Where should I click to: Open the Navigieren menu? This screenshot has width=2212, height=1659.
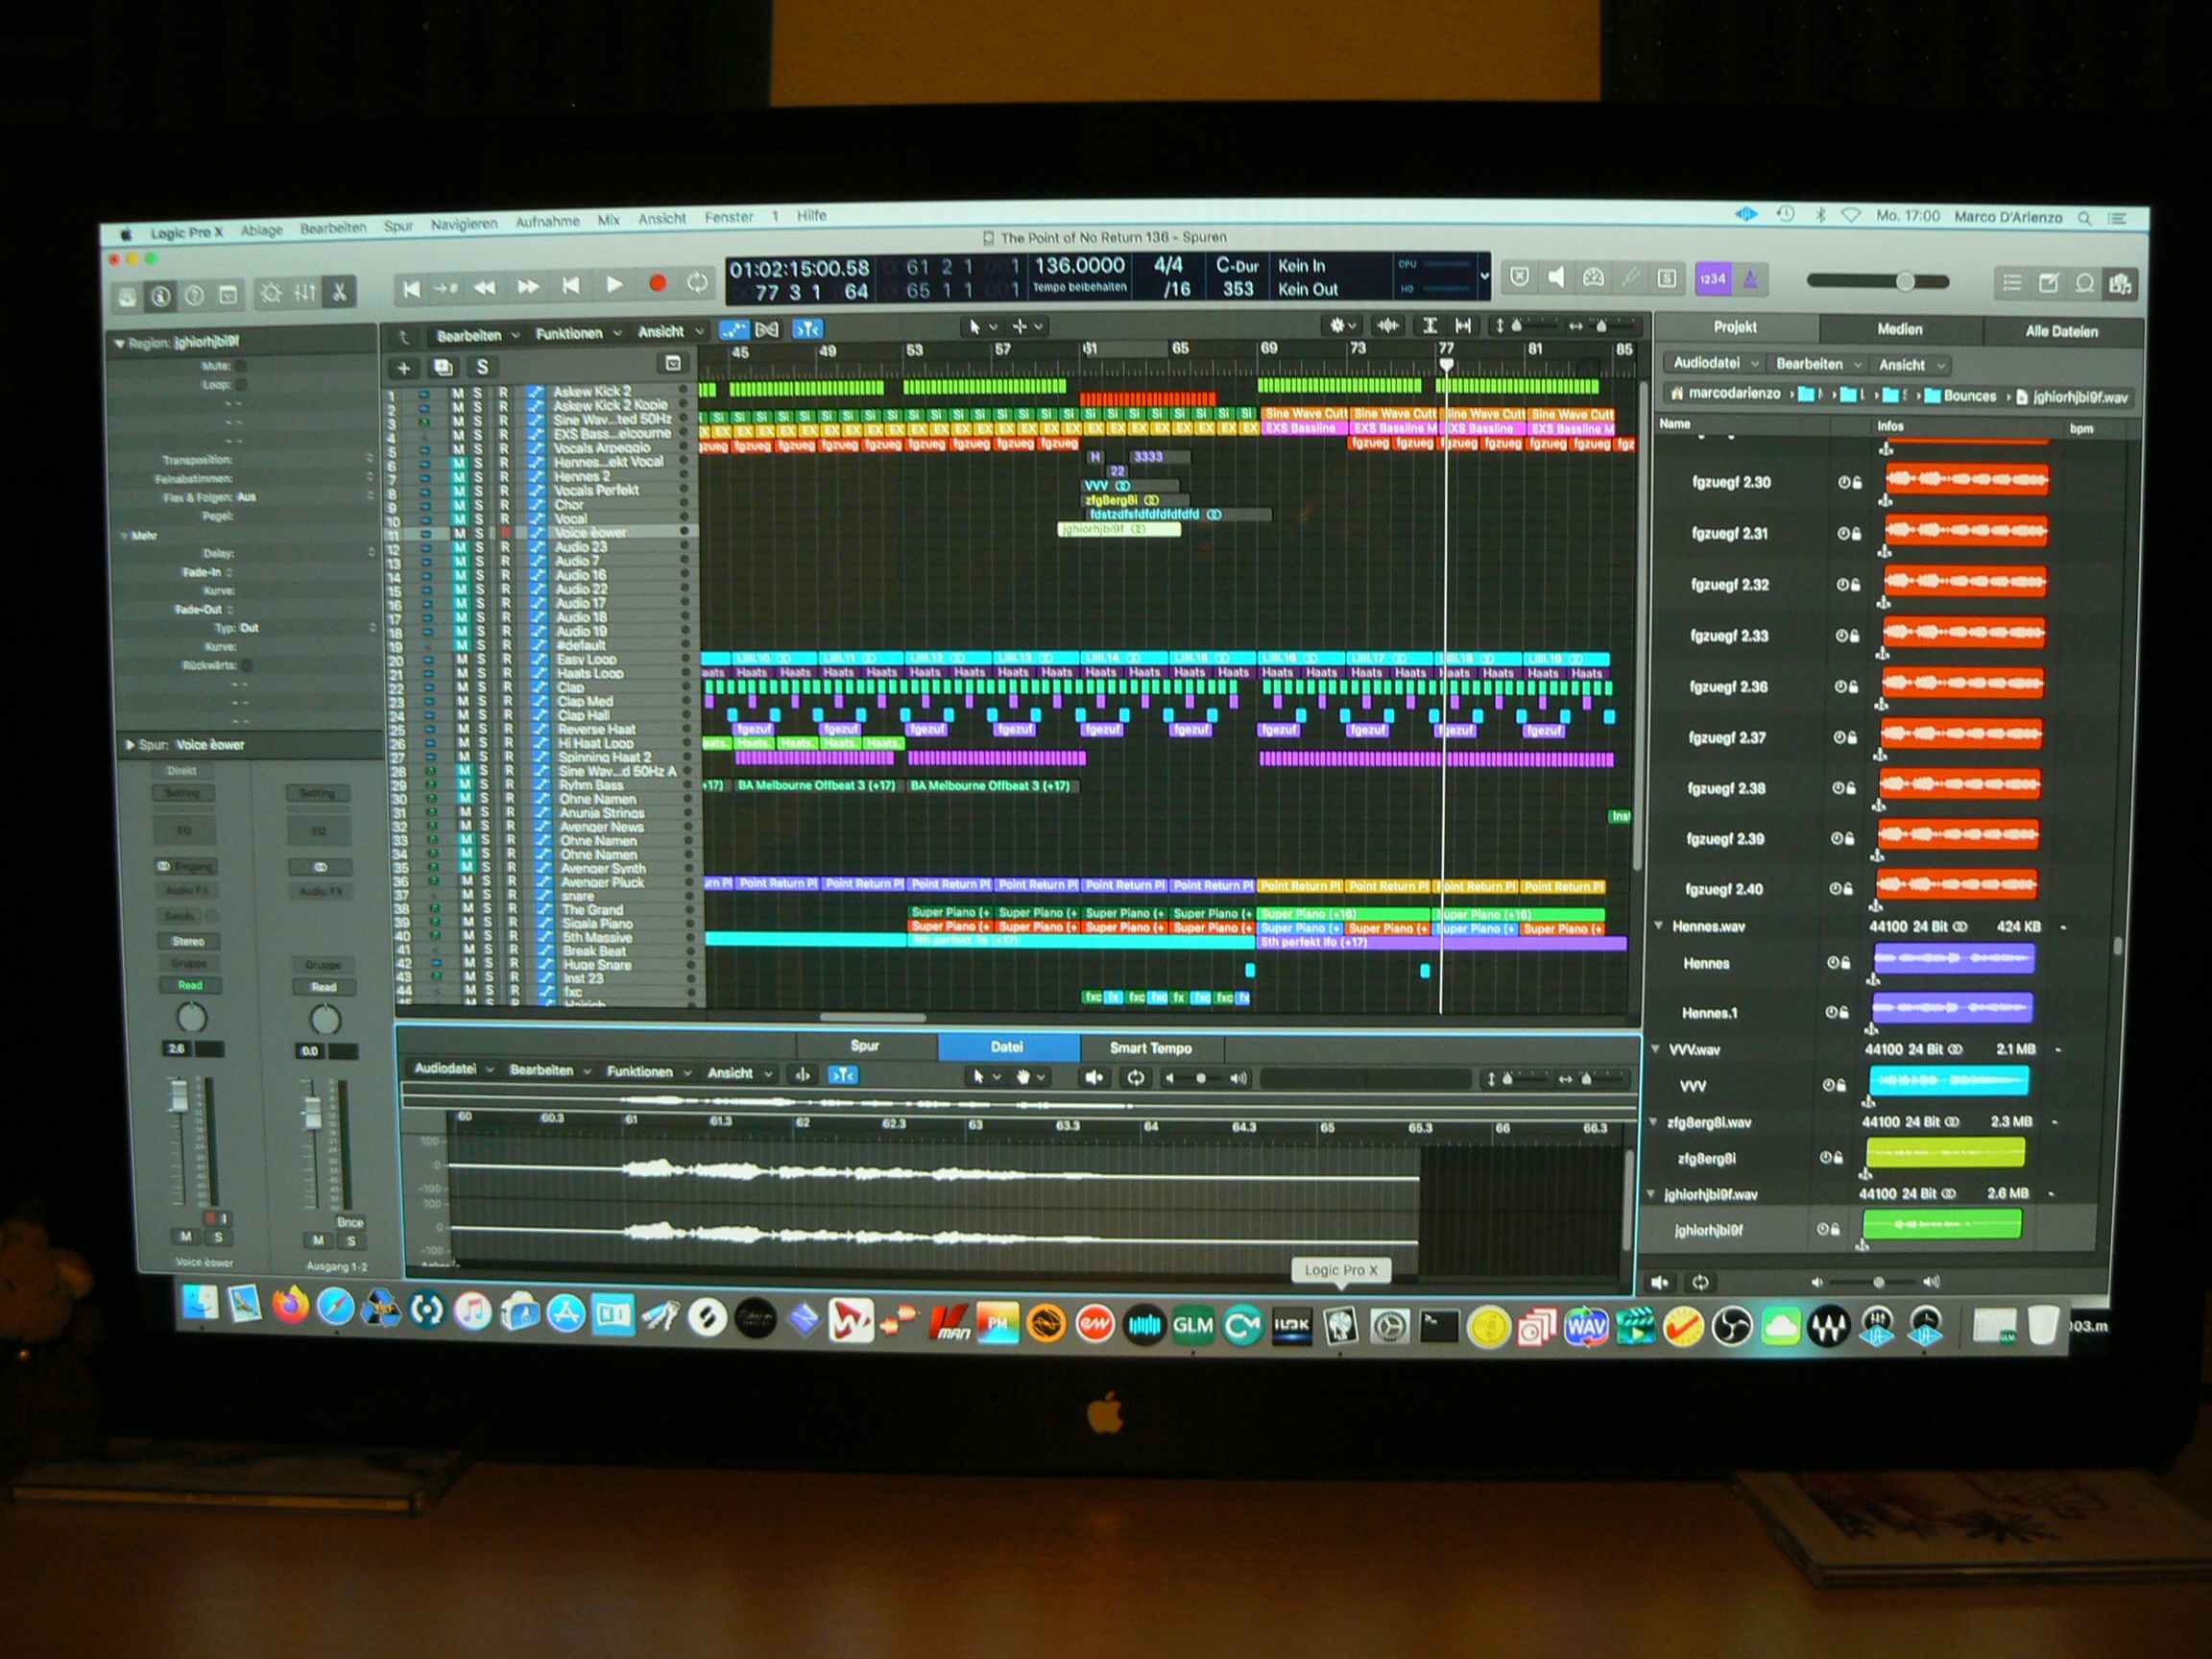464,224
